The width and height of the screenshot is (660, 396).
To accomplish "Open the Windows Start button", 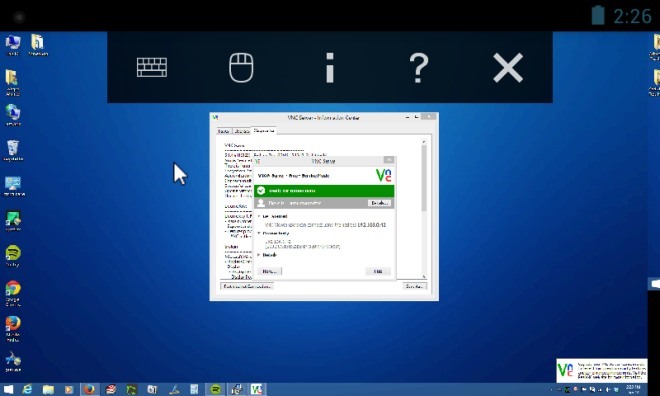I will tap(8, 389).
